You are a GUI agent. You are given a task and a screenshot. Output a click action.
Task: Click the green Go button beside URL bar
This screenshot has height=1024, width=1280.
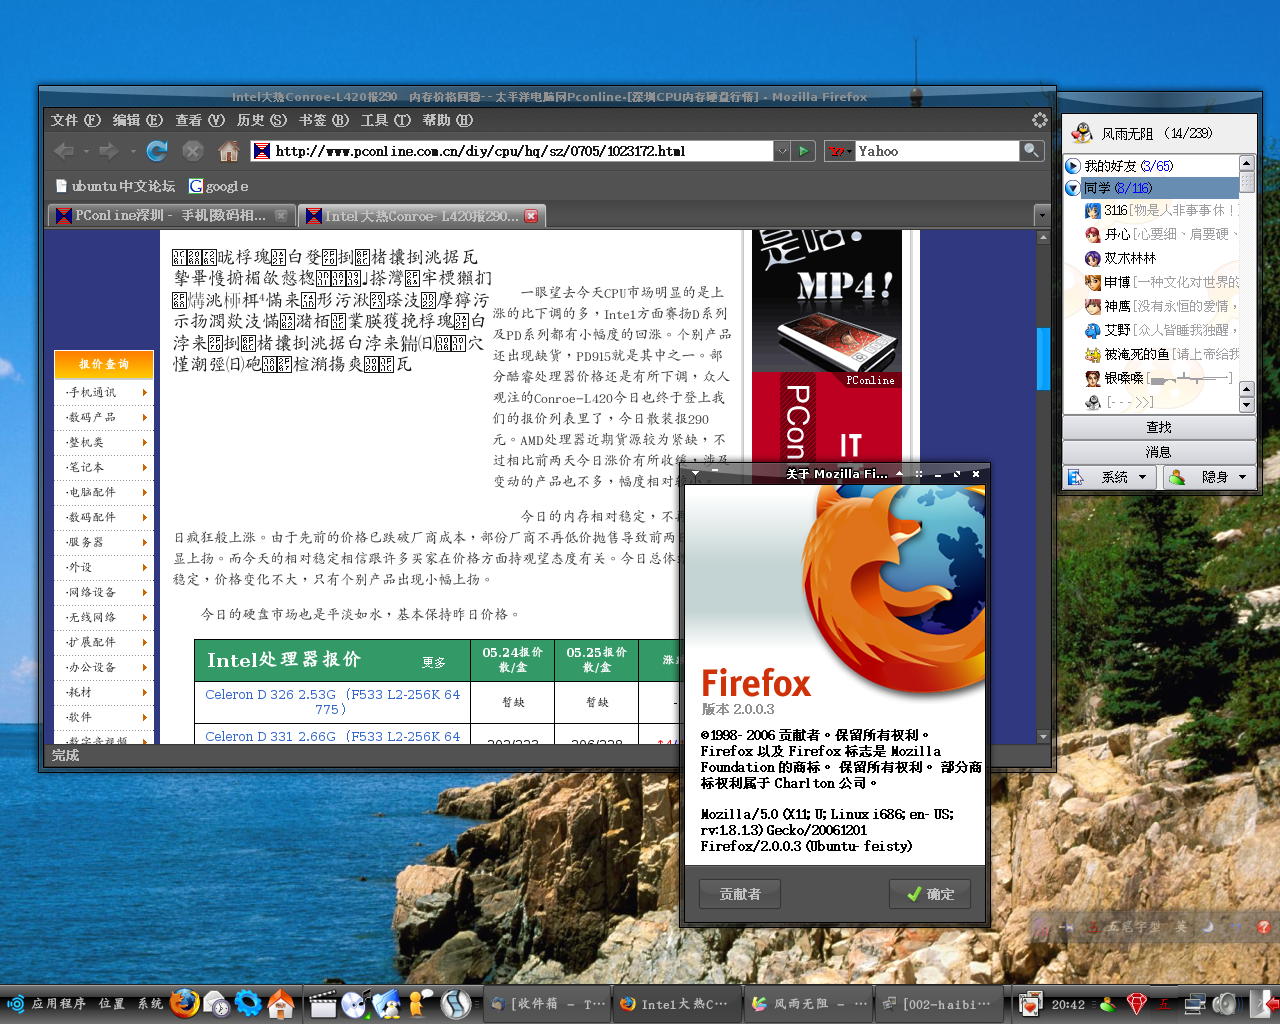803,151
